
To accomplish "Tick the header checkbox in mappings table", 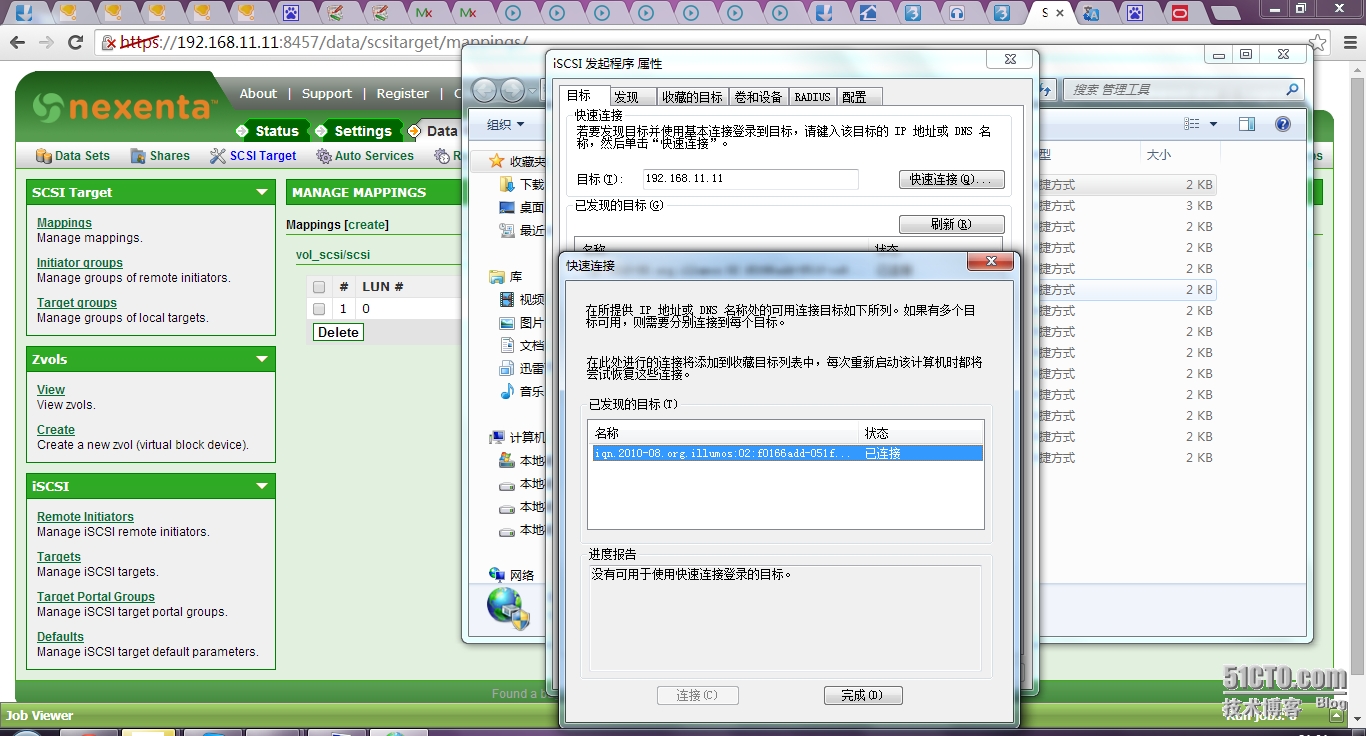I will coord(319,287).
